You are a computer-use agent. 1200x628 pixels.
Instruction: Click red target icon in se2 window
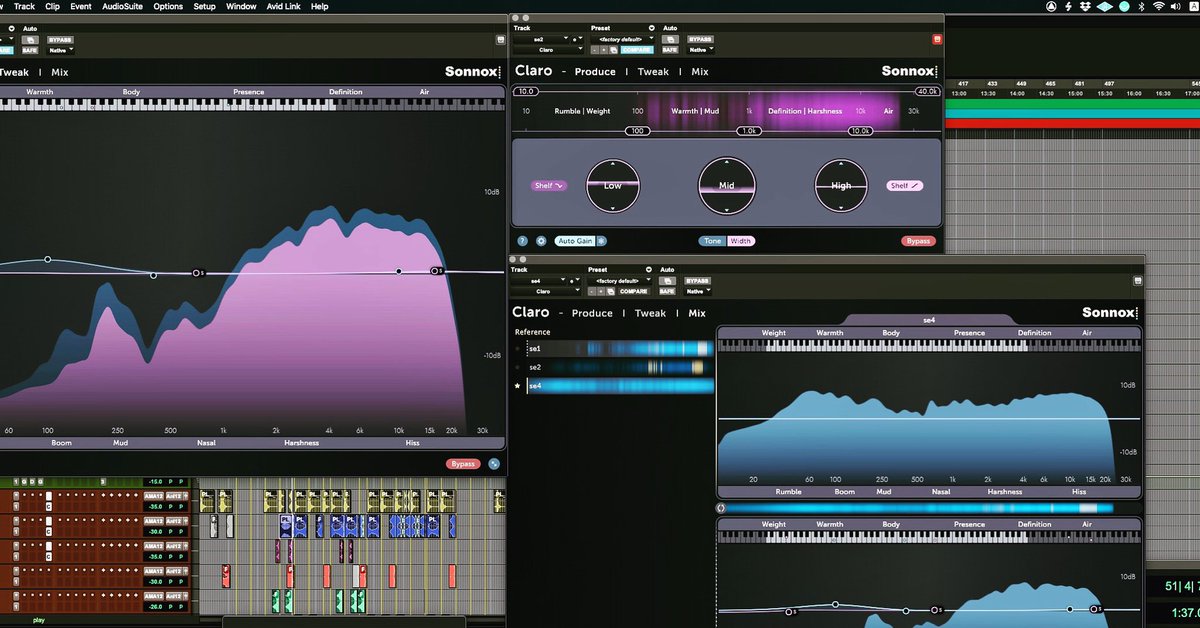click(x=937, y=39)
